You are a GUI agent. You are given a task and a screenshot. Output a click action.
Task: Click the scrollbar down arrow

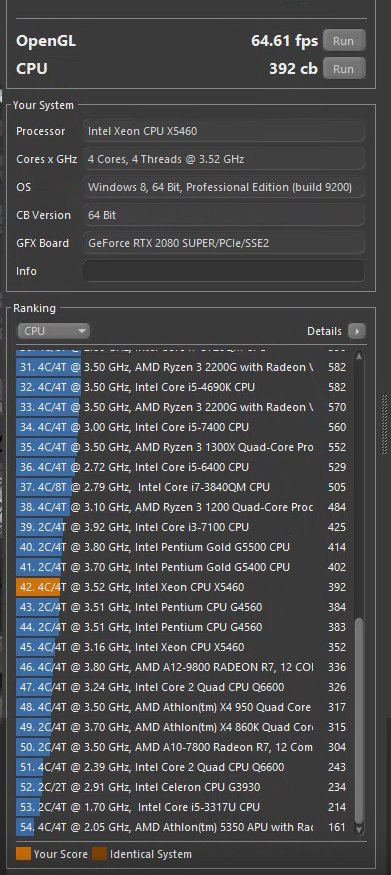[x=359, y=829]
